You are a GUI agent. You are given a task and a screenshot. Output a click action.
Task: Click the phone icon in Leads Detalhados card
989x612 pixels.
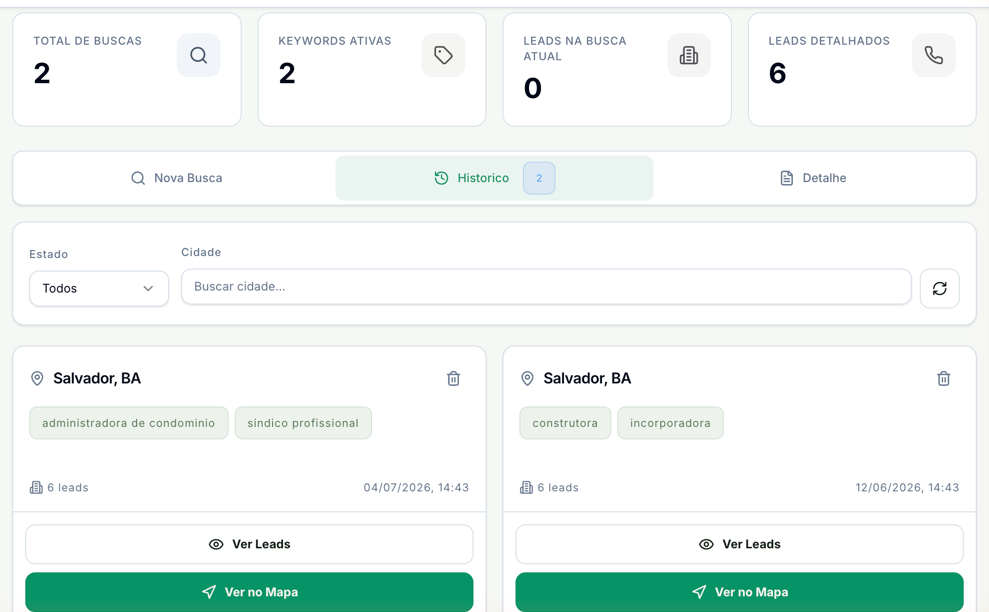coord(933,56)
